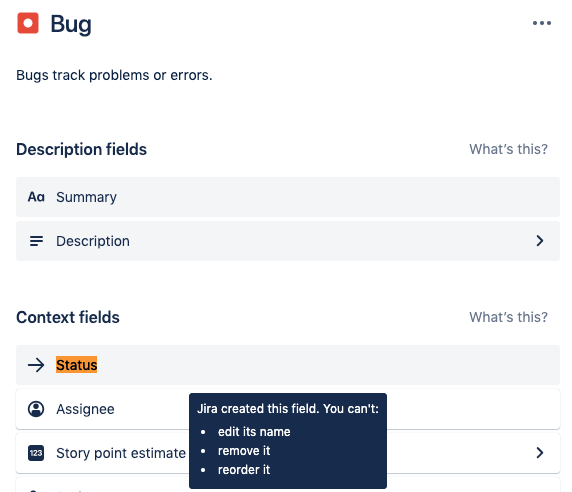Open the three-dot more actions menu

pos(542,23)
